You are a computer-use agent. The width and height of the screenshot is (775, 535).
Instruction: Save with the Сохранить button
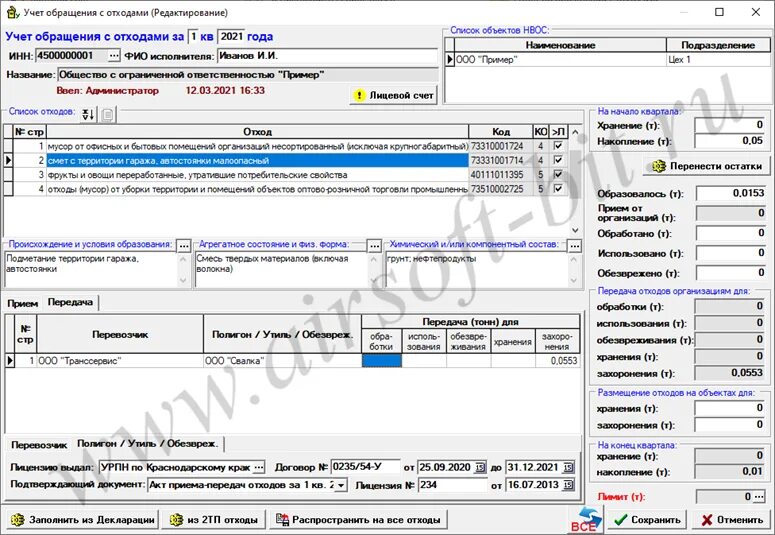point(647,520)
